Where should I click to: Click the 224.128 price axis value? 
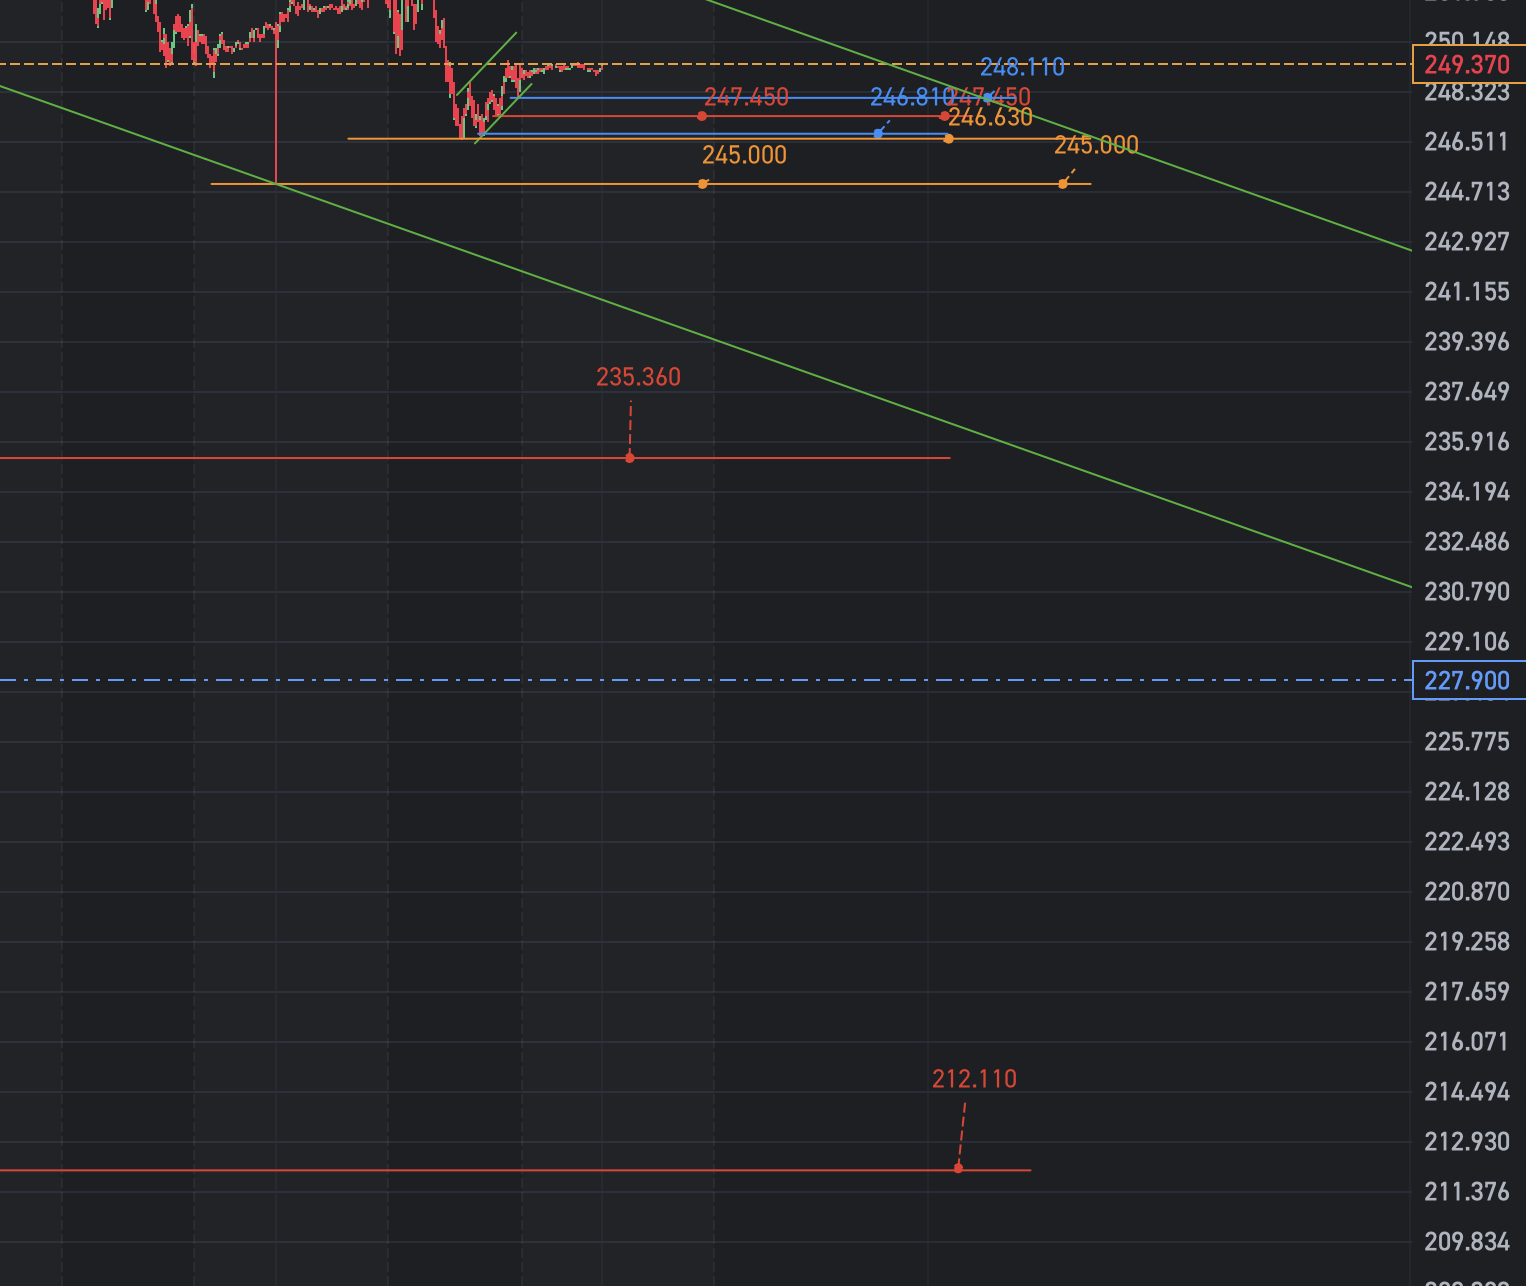[x=1467, y=792]
